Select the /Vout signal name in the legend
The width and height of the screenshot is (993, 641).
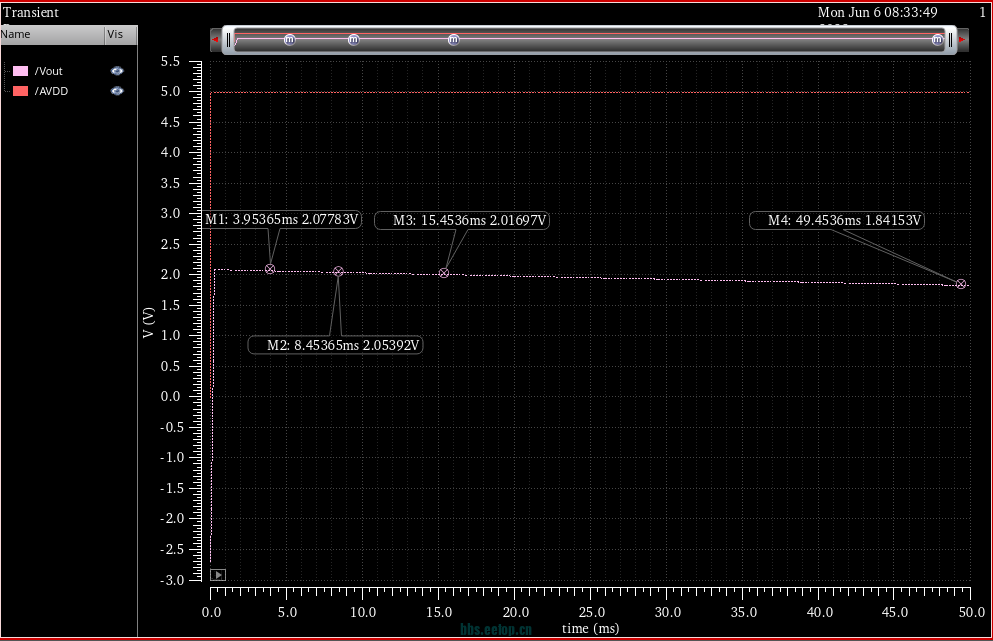click(x=49, y=71)
